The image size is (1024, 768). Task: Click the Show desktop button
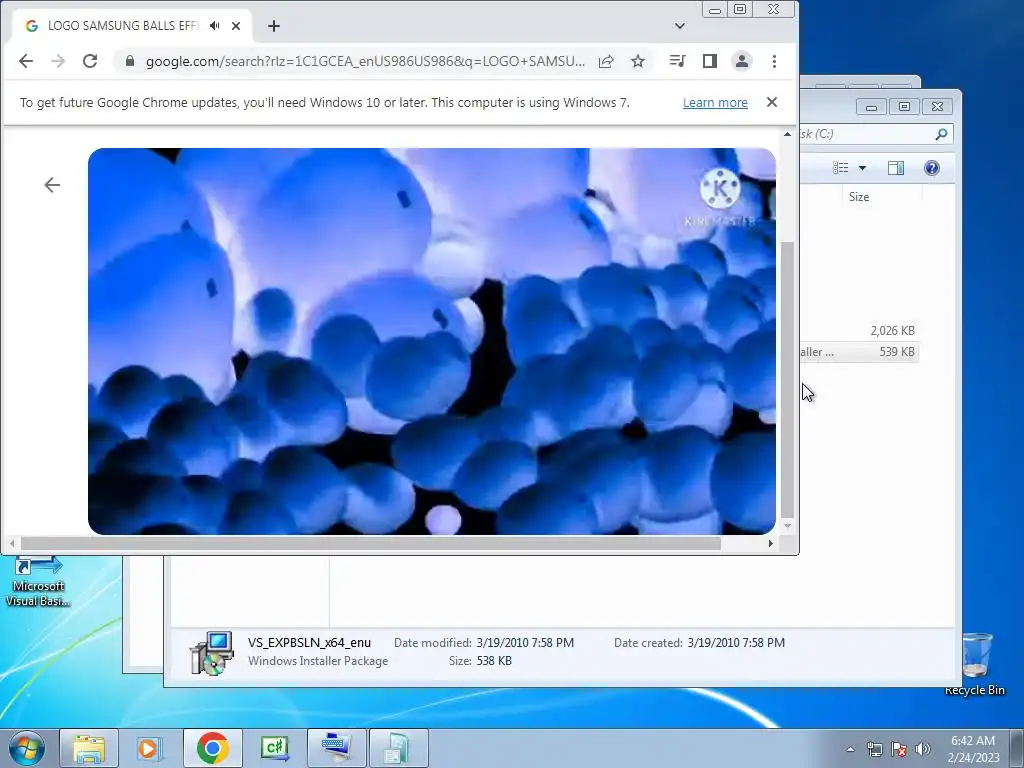point(1017,748)
